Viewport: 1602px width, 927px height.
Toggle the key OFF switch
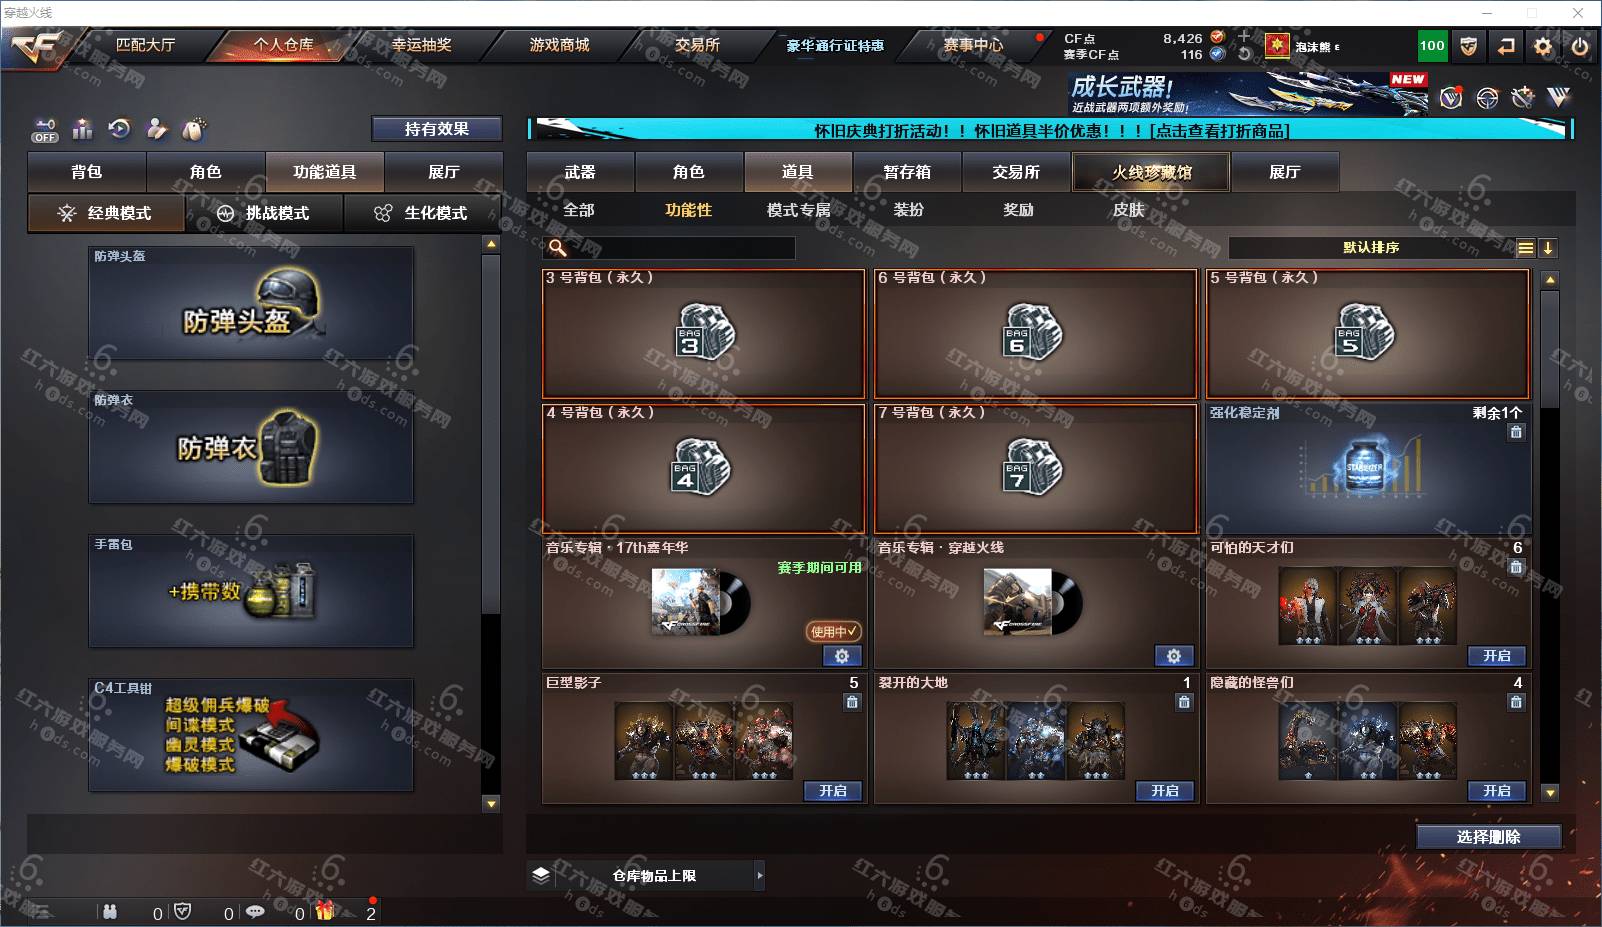(45, 130)
